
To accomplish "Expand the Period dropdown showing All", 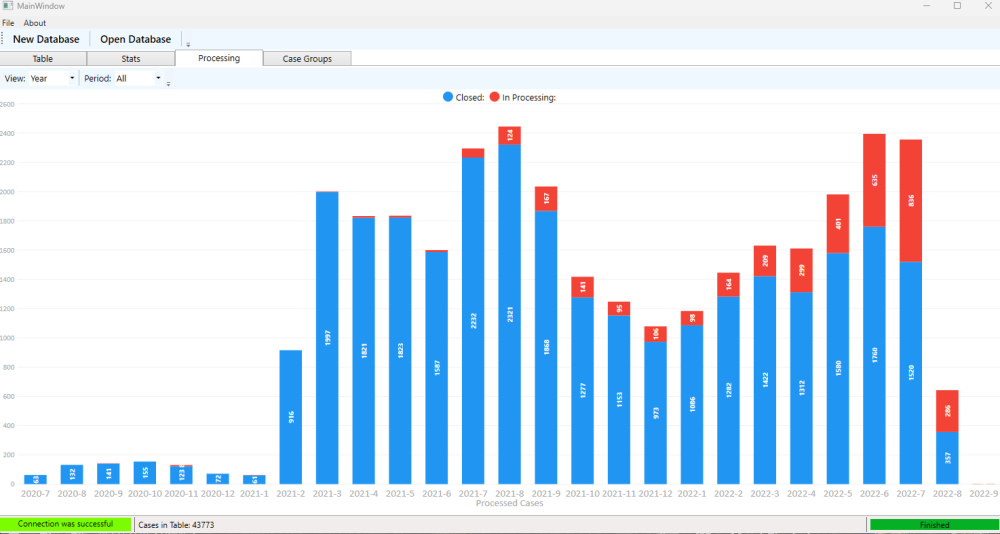I will click(x=139, y=78).
